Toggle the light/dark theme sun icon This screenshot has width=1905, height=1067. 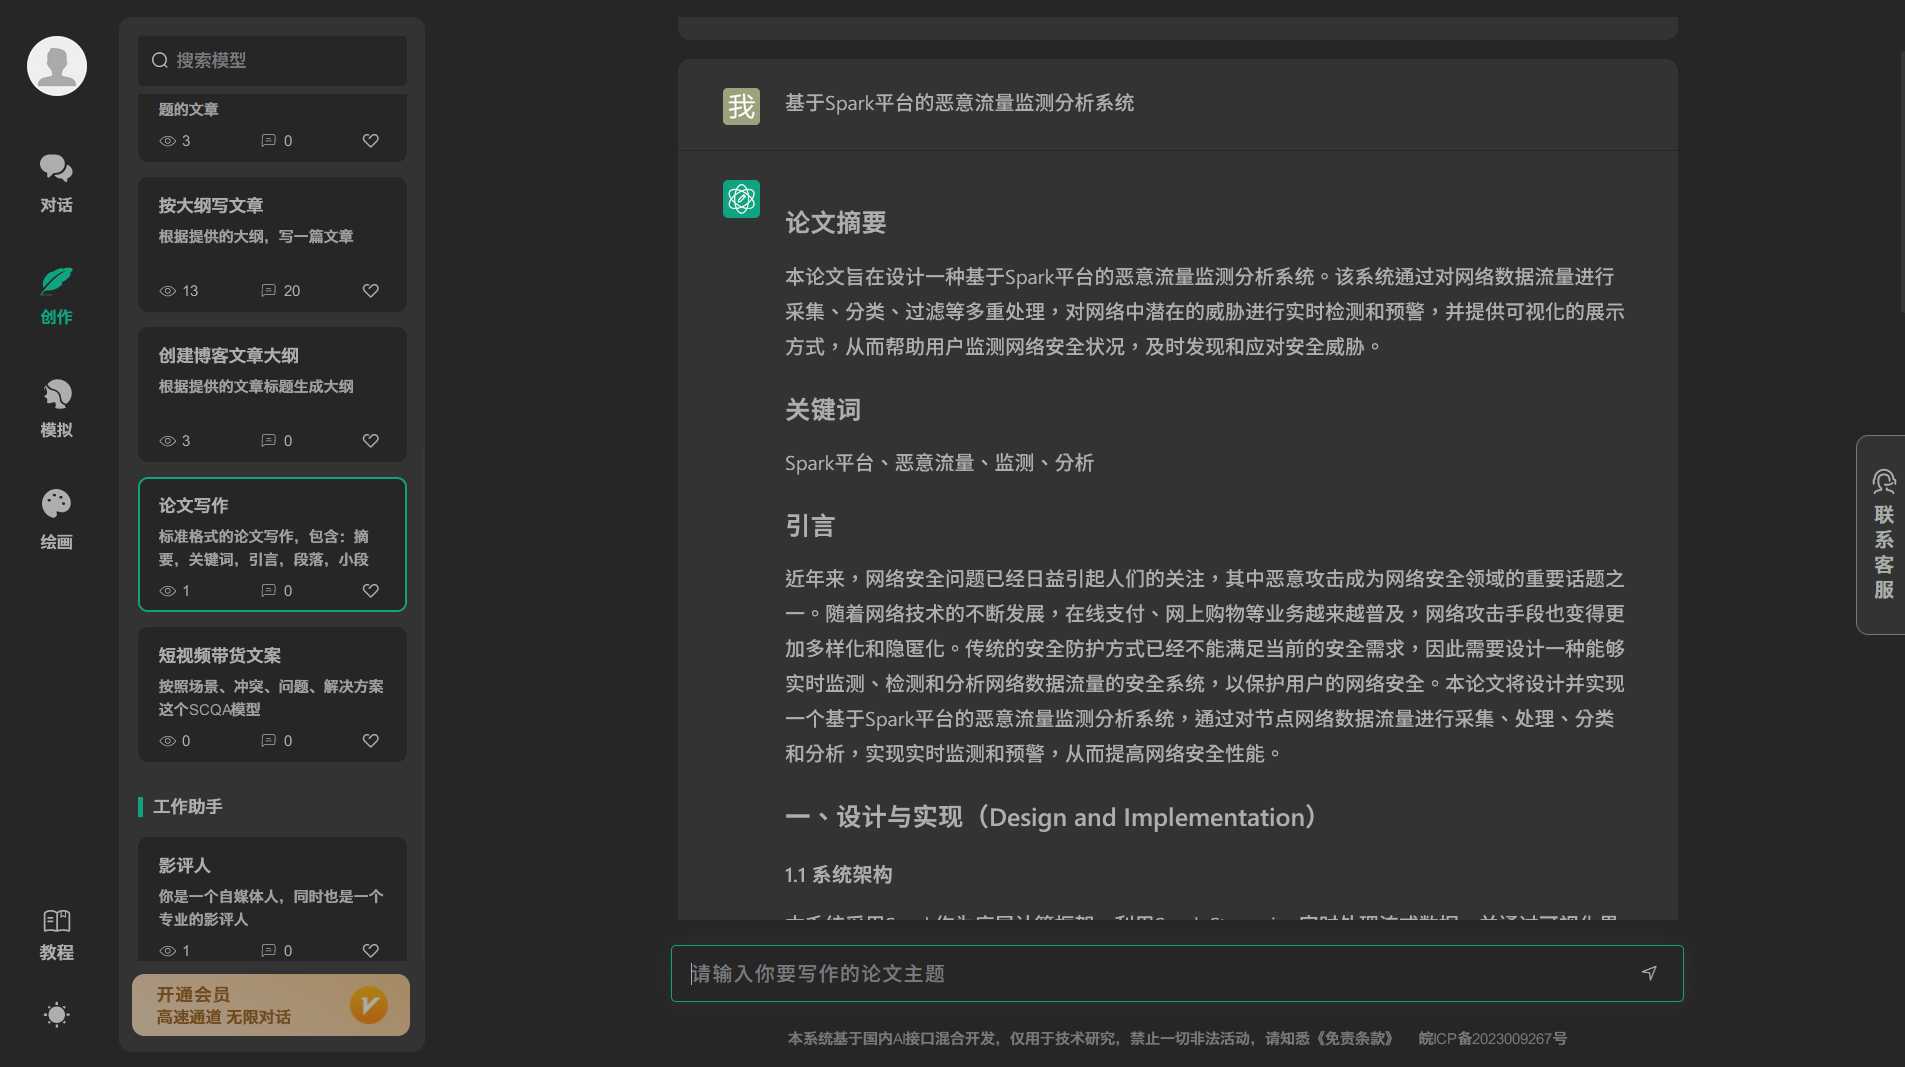(x=56, y=1014)
